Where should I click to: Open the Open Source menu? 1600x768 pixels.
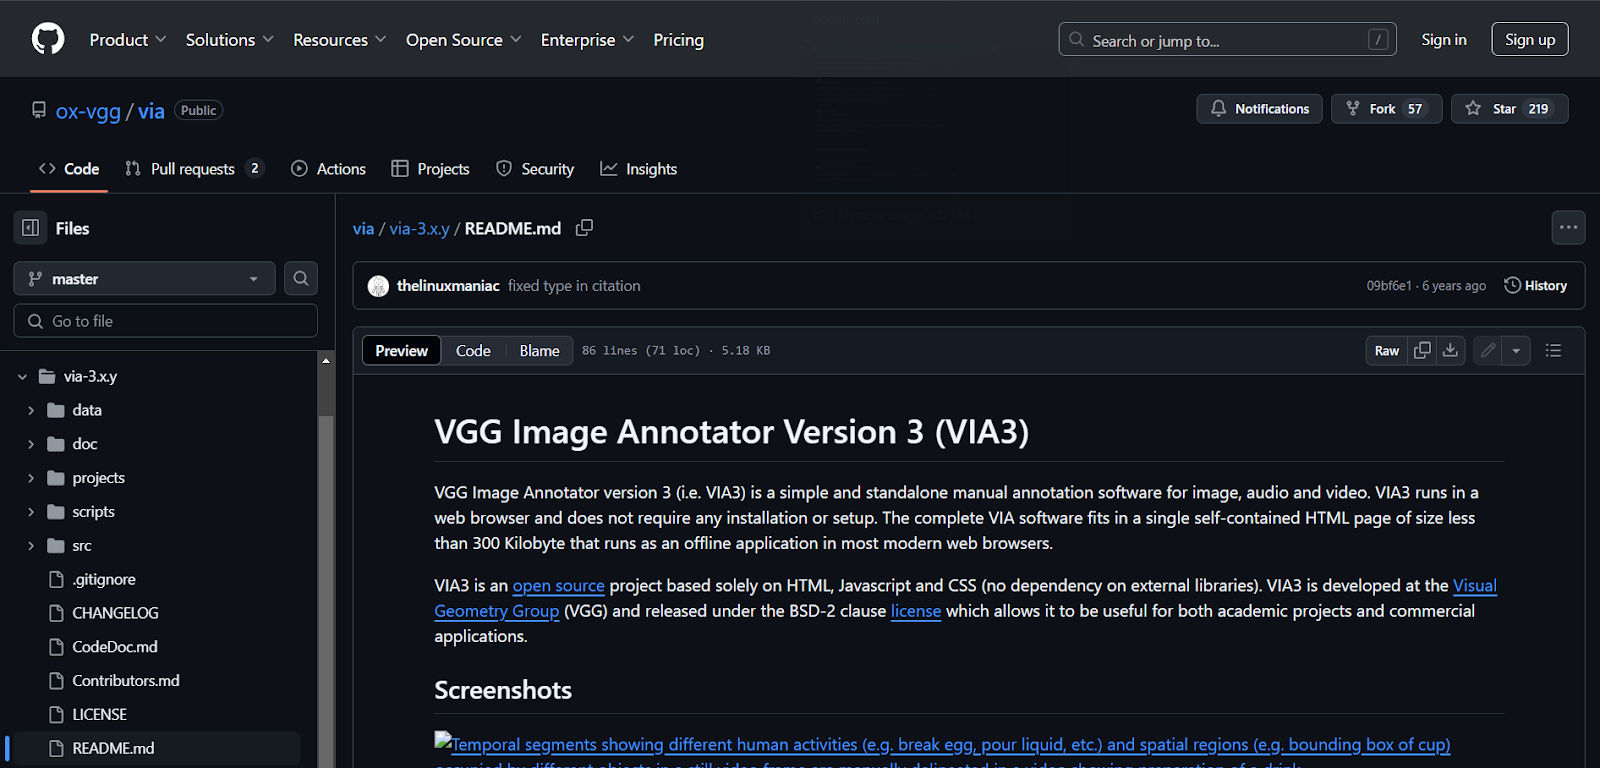click(463, 40)
